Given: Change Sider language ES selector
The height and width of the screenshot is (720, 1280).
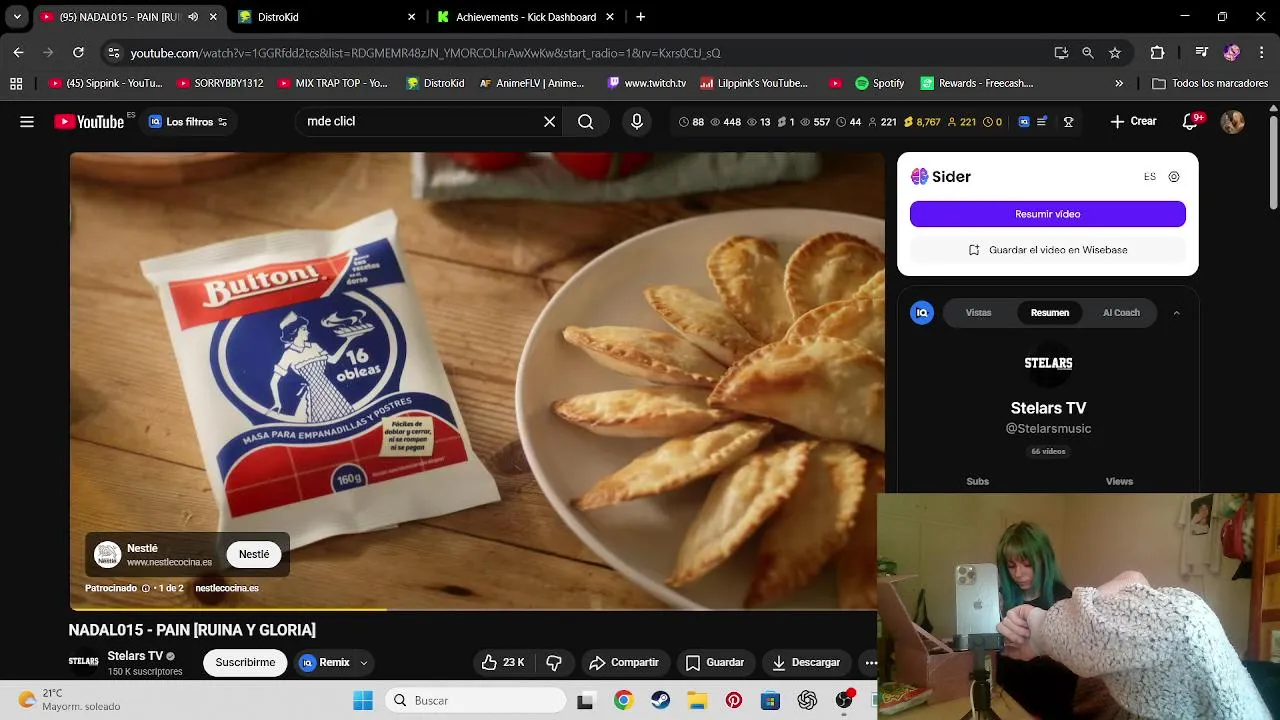Looking at the screenshot, I should click(1150, 177).
